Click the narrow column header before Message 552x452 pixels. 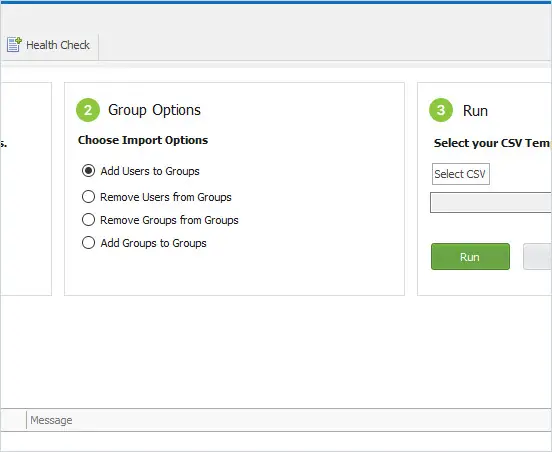tap(13, 420)
